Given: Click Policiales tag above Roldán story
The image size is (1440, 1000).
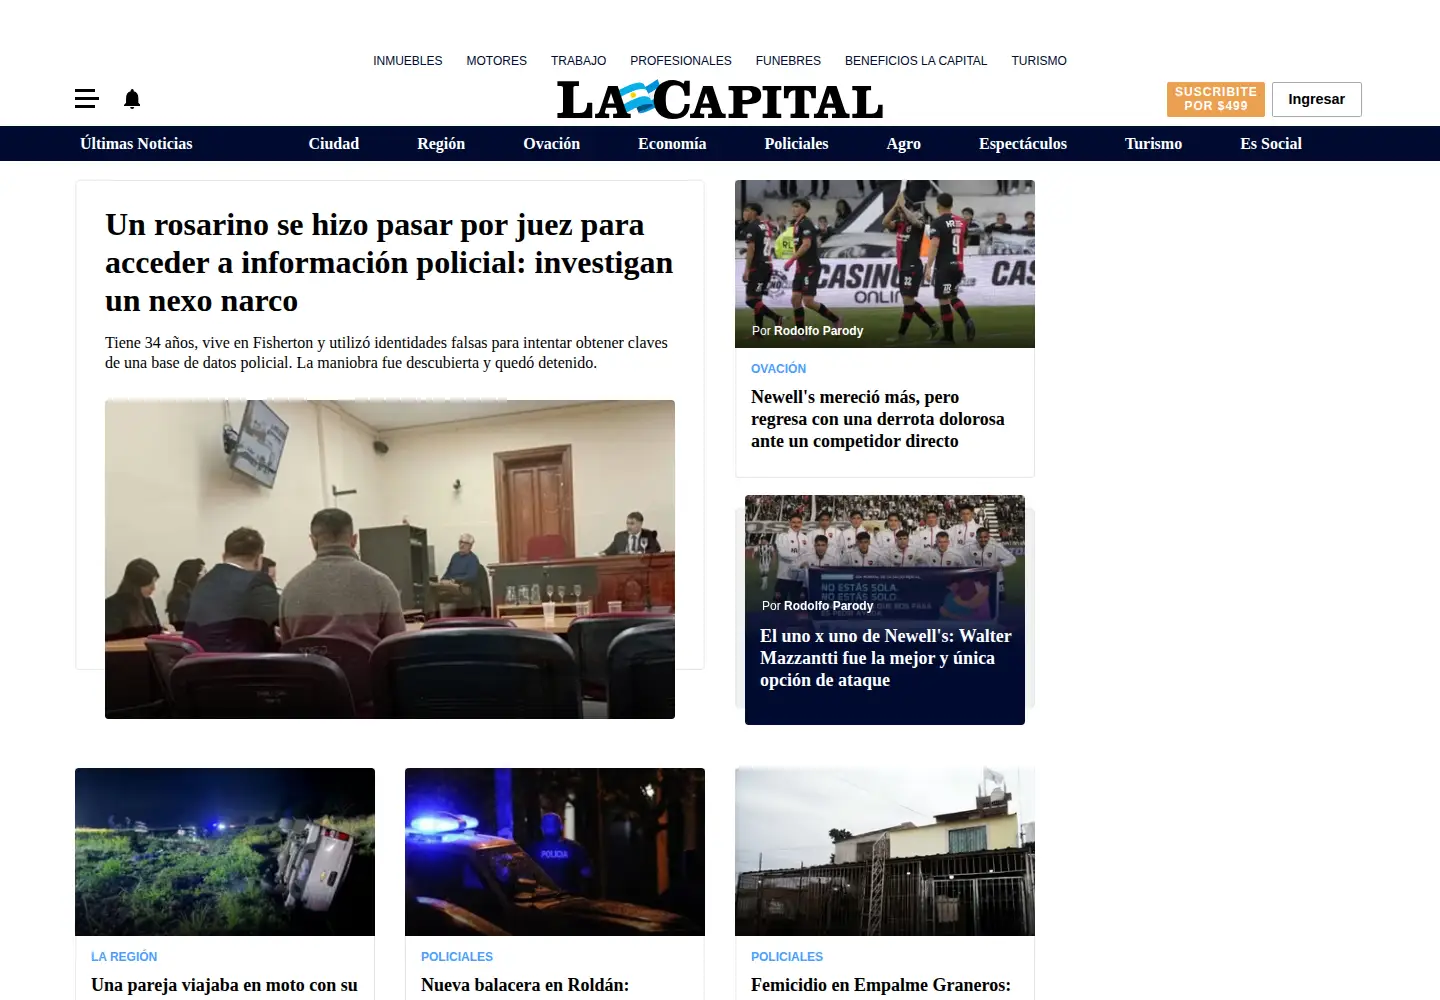Looking at the screenshot, I should 457,957.
